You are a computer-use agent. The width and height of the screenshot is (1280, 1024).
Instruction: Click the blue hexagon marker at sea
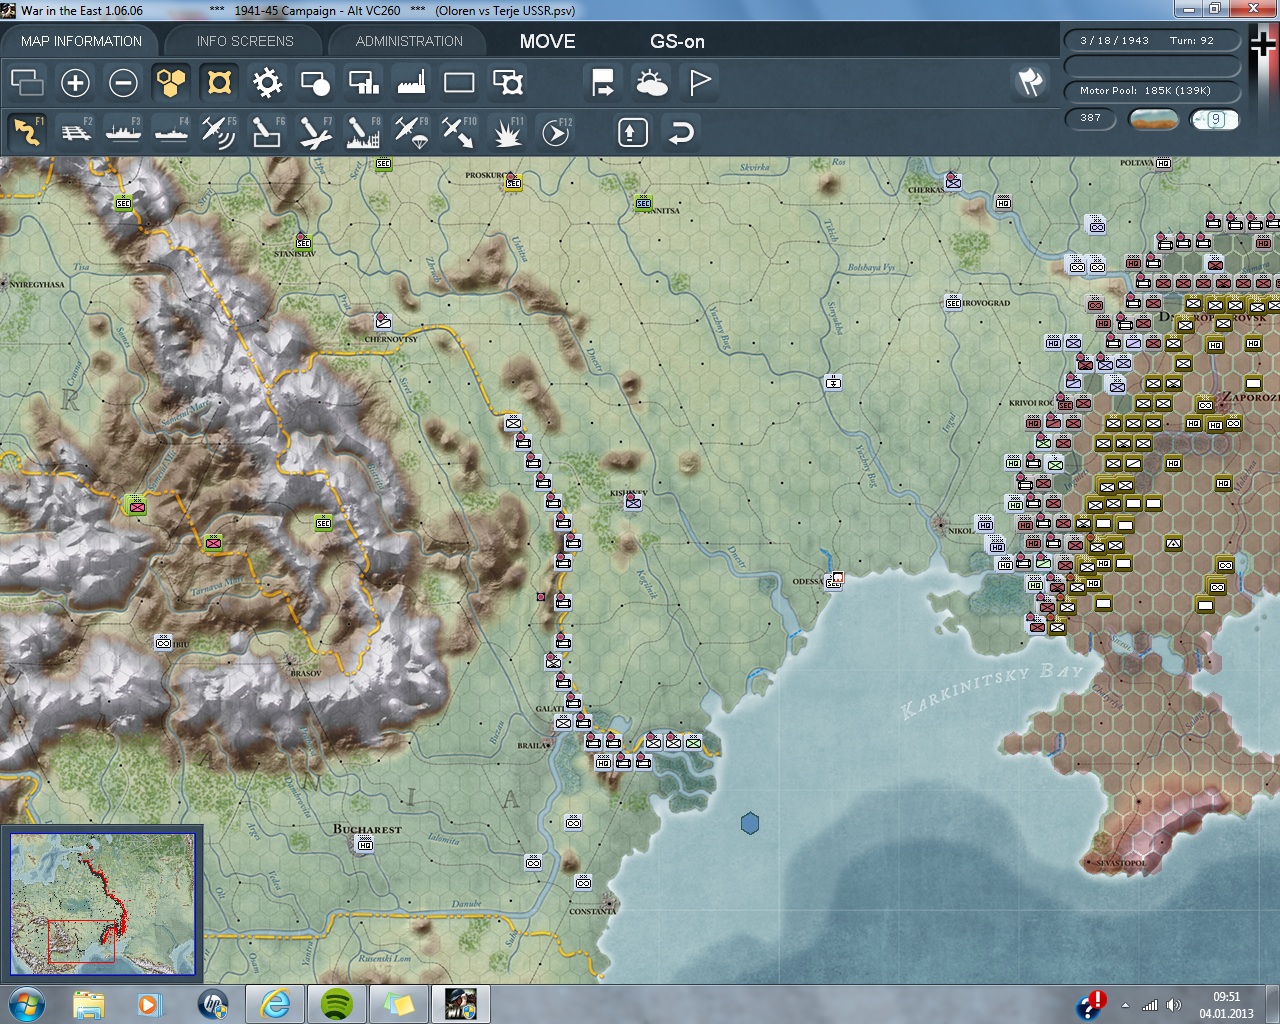coord(750,823)
